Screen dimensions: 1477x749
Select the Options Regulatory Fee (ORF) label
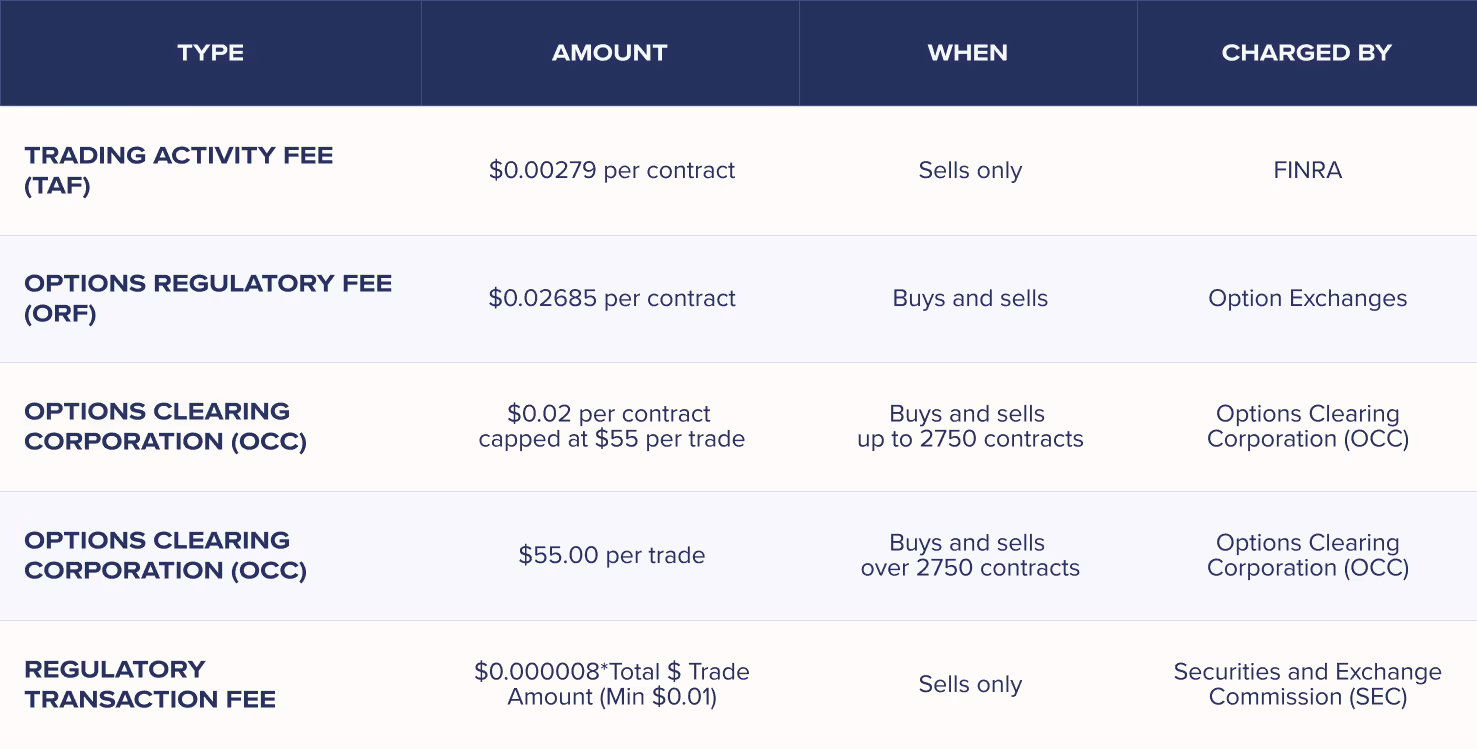tap(208, 298)
